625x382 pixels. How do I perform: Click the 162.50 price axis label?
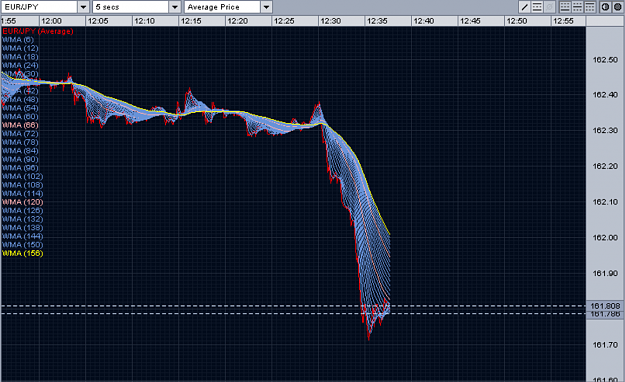pyautogui.click(x=605, y=60)
